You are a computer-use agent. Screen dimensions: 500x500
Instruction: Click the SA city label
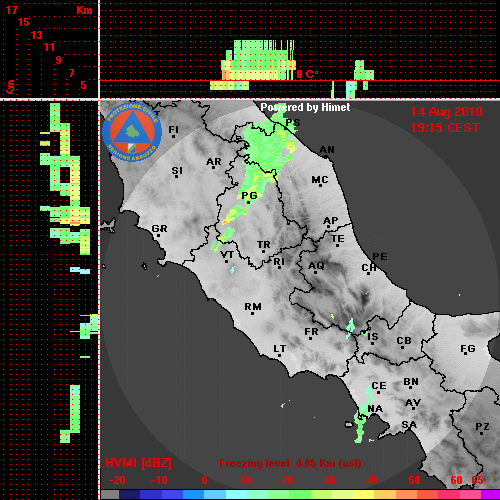point(409,425)
